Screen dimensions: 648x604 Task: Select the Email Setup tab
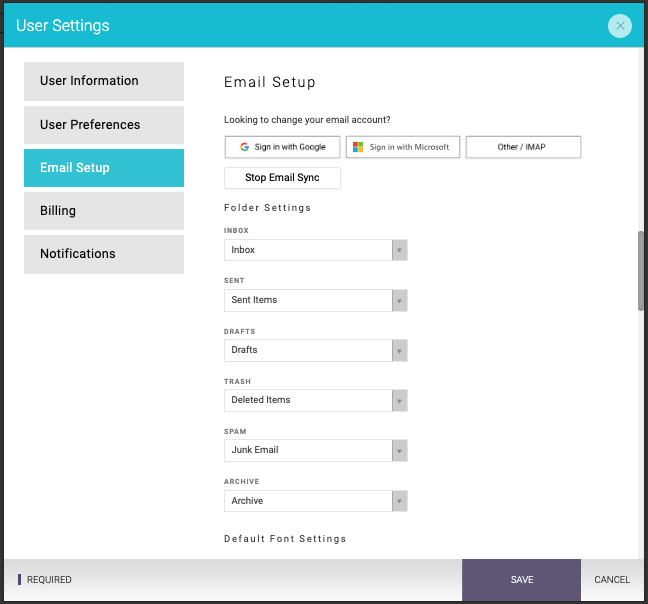[x=104, y=168]
